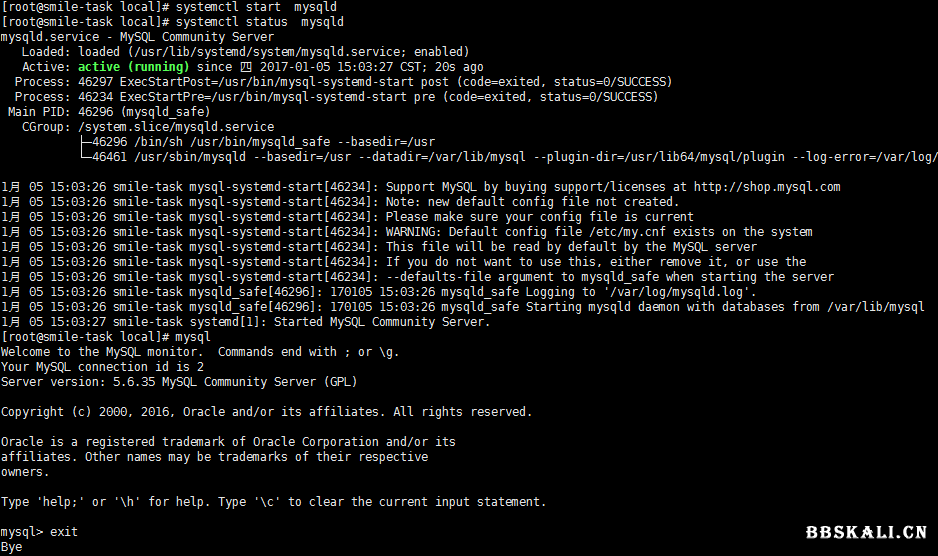Open the http://shop.mysql.com URL
This screenshot has height=556, width=938.
point(767,186)
